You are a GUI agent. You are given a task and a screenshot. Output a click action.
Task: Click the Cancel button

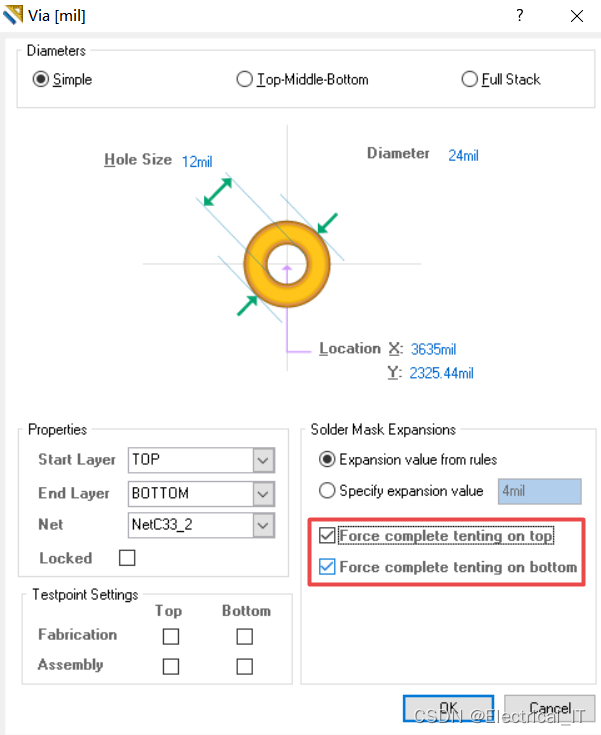549,708
